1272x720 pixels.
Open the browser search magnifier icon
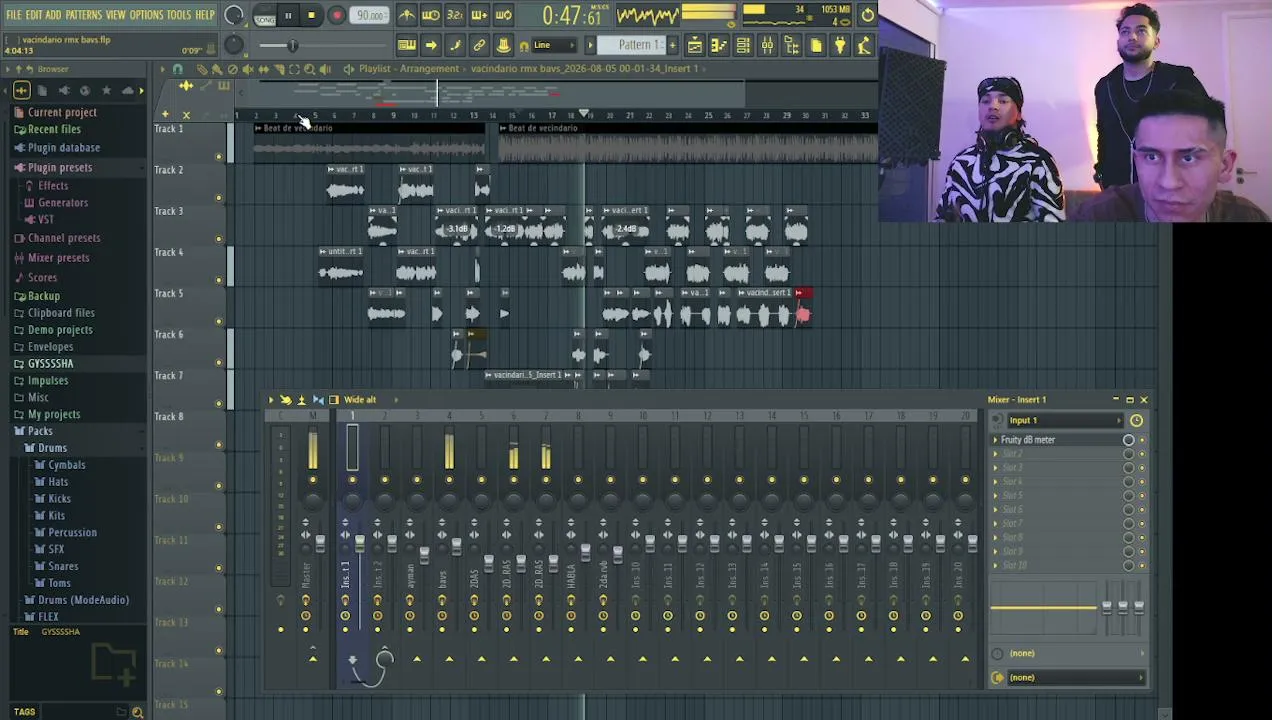pyautogui.click(x=137, y=712)
